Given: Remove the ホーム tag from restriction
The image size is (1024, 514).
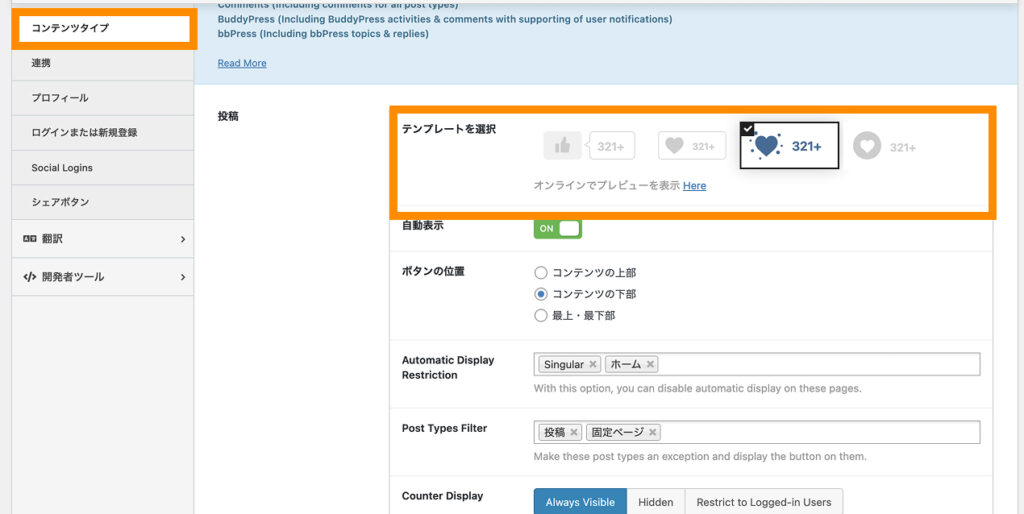Looking at the screenshot, I should pos(650,365).
